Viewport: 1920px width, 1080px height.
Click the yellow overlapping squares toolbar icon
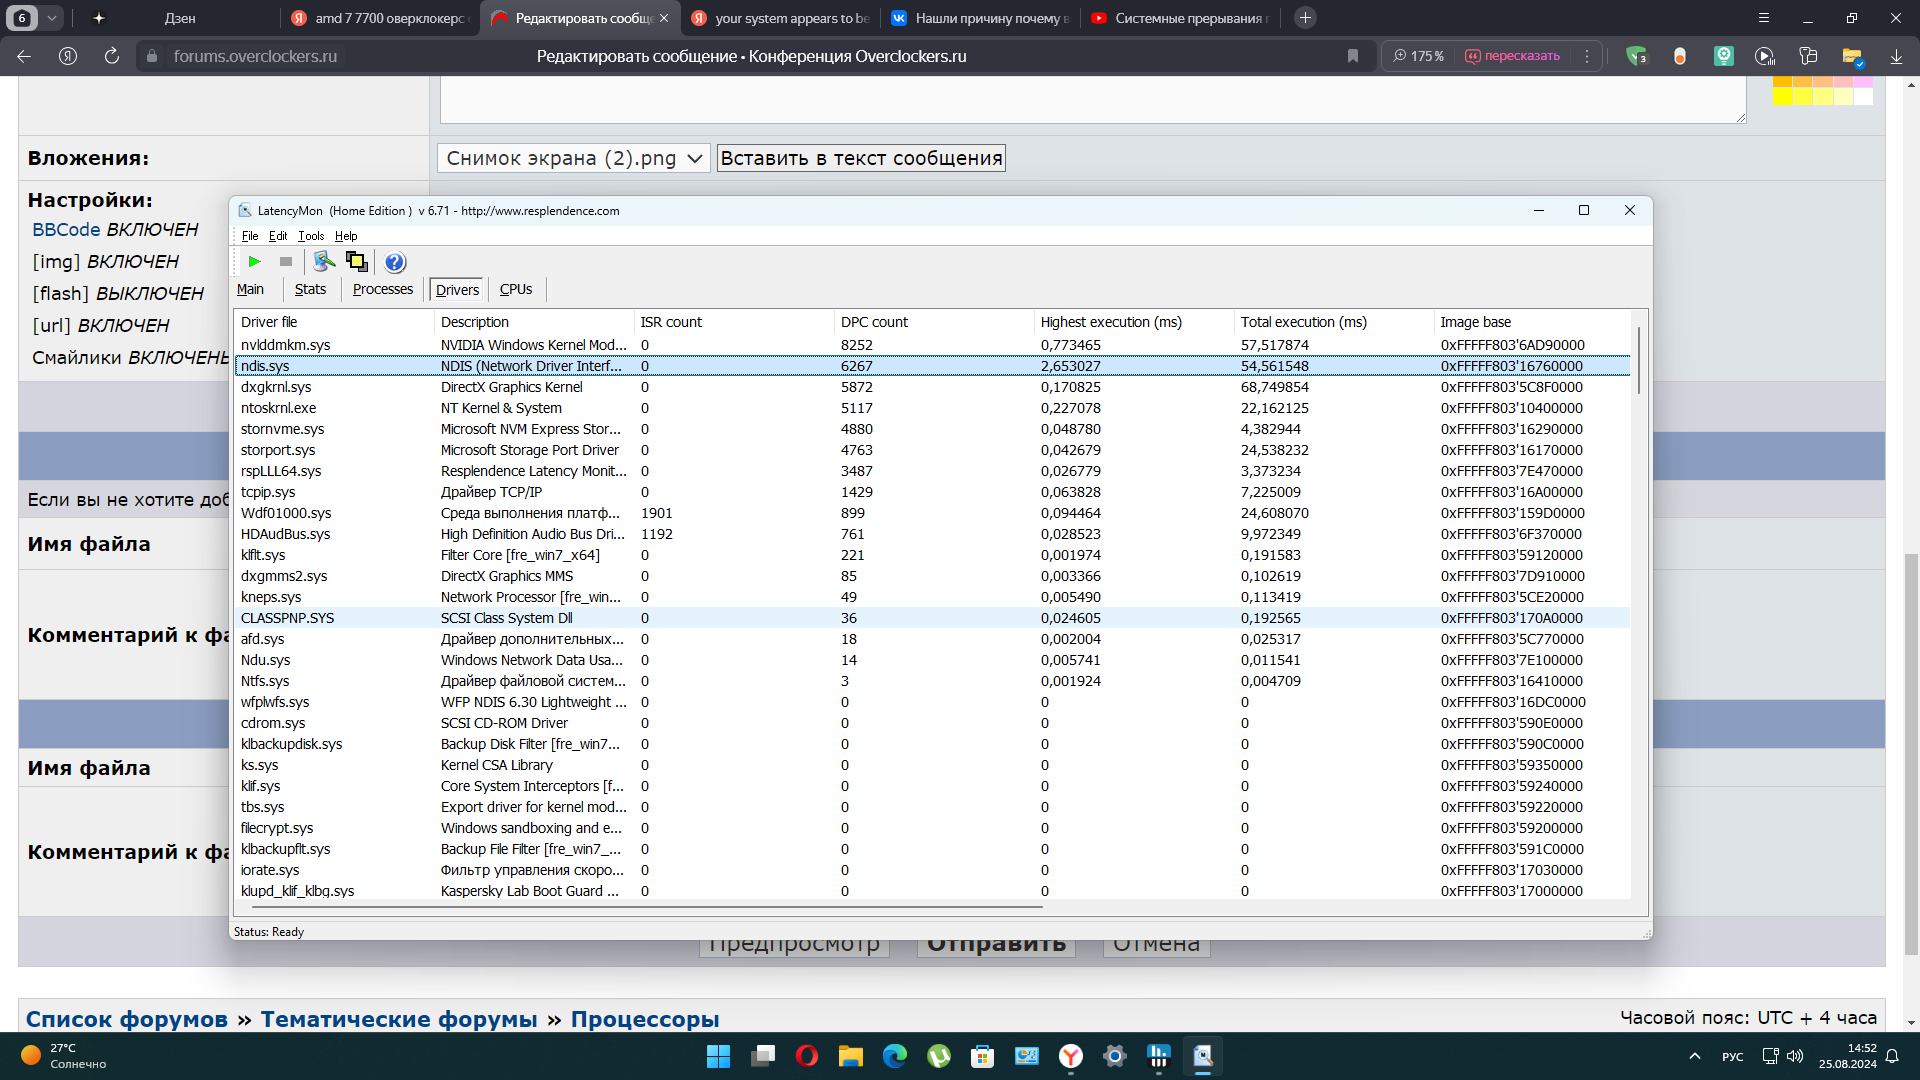(356, 262)
